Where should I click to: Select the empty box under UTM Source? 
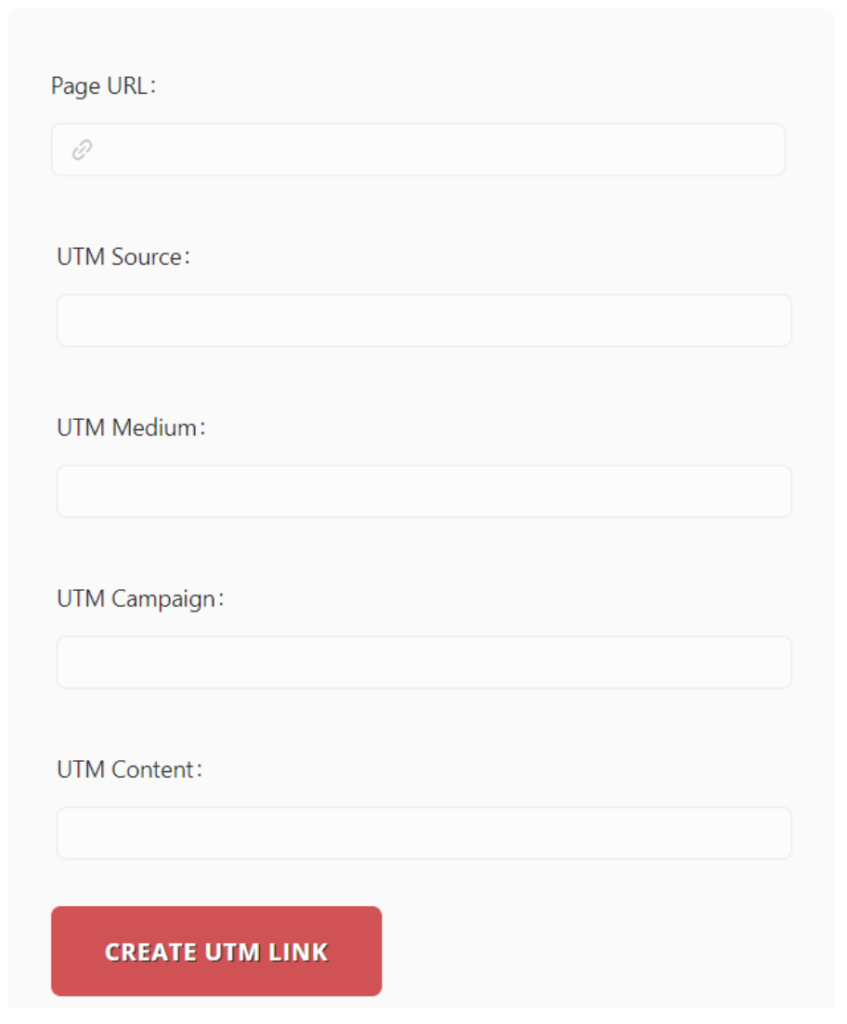pos(424,321)
